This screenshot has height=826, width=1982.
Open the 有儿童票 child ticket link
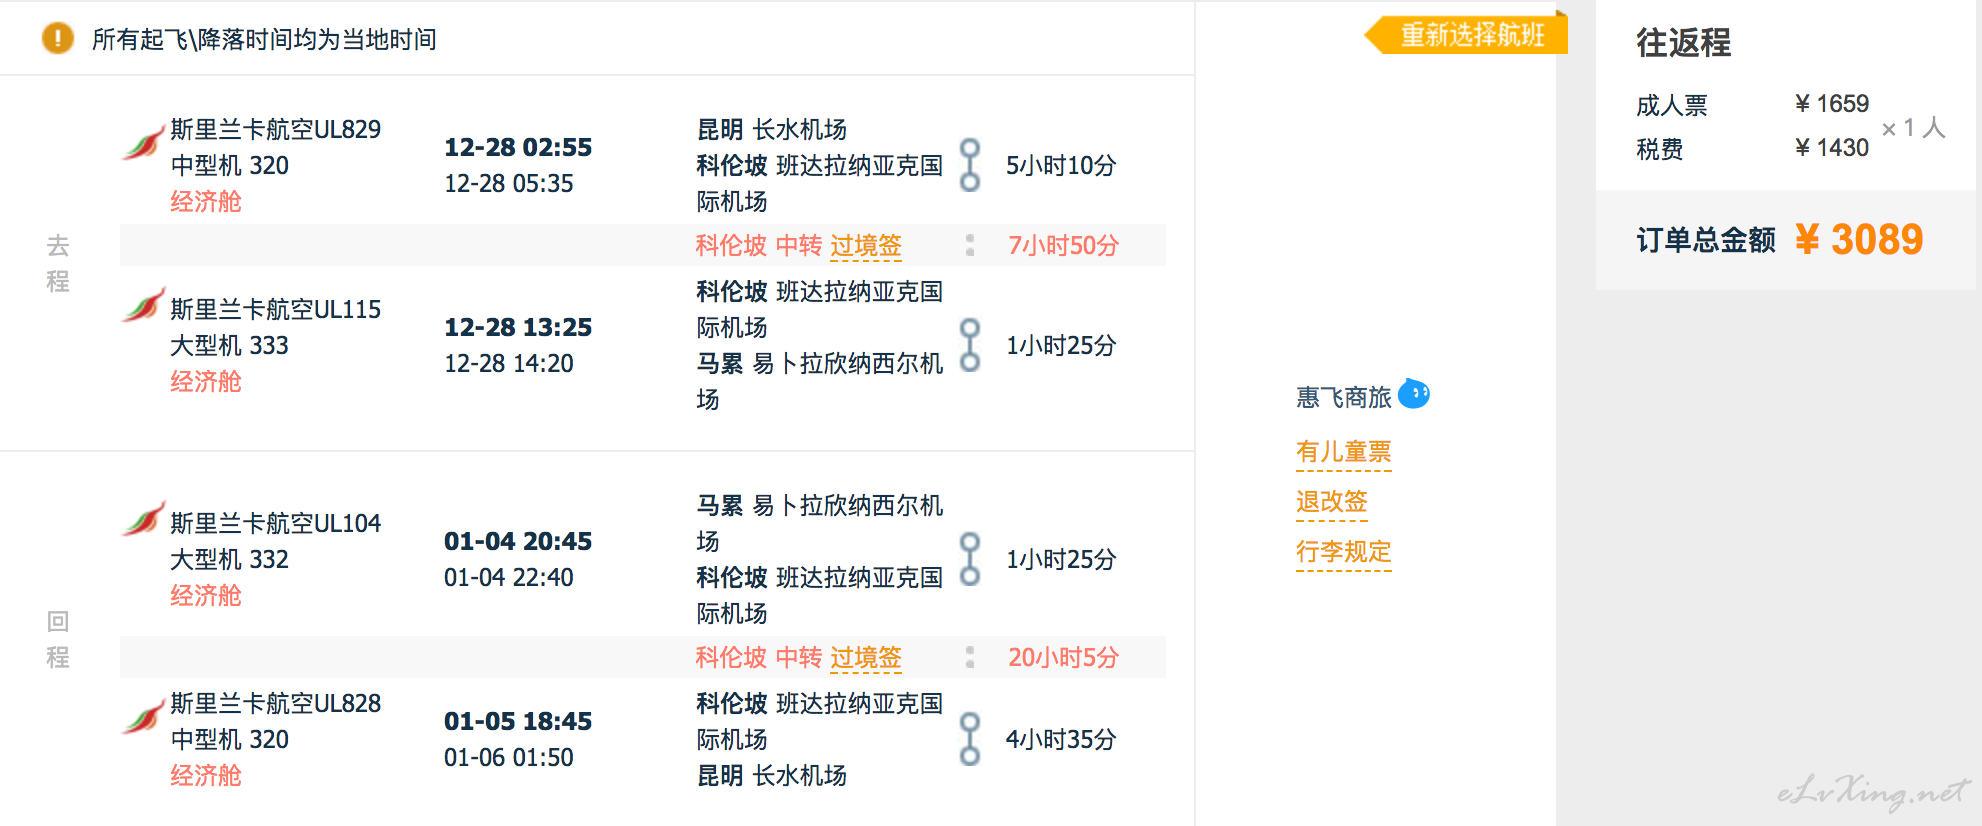click(1343, 452)
